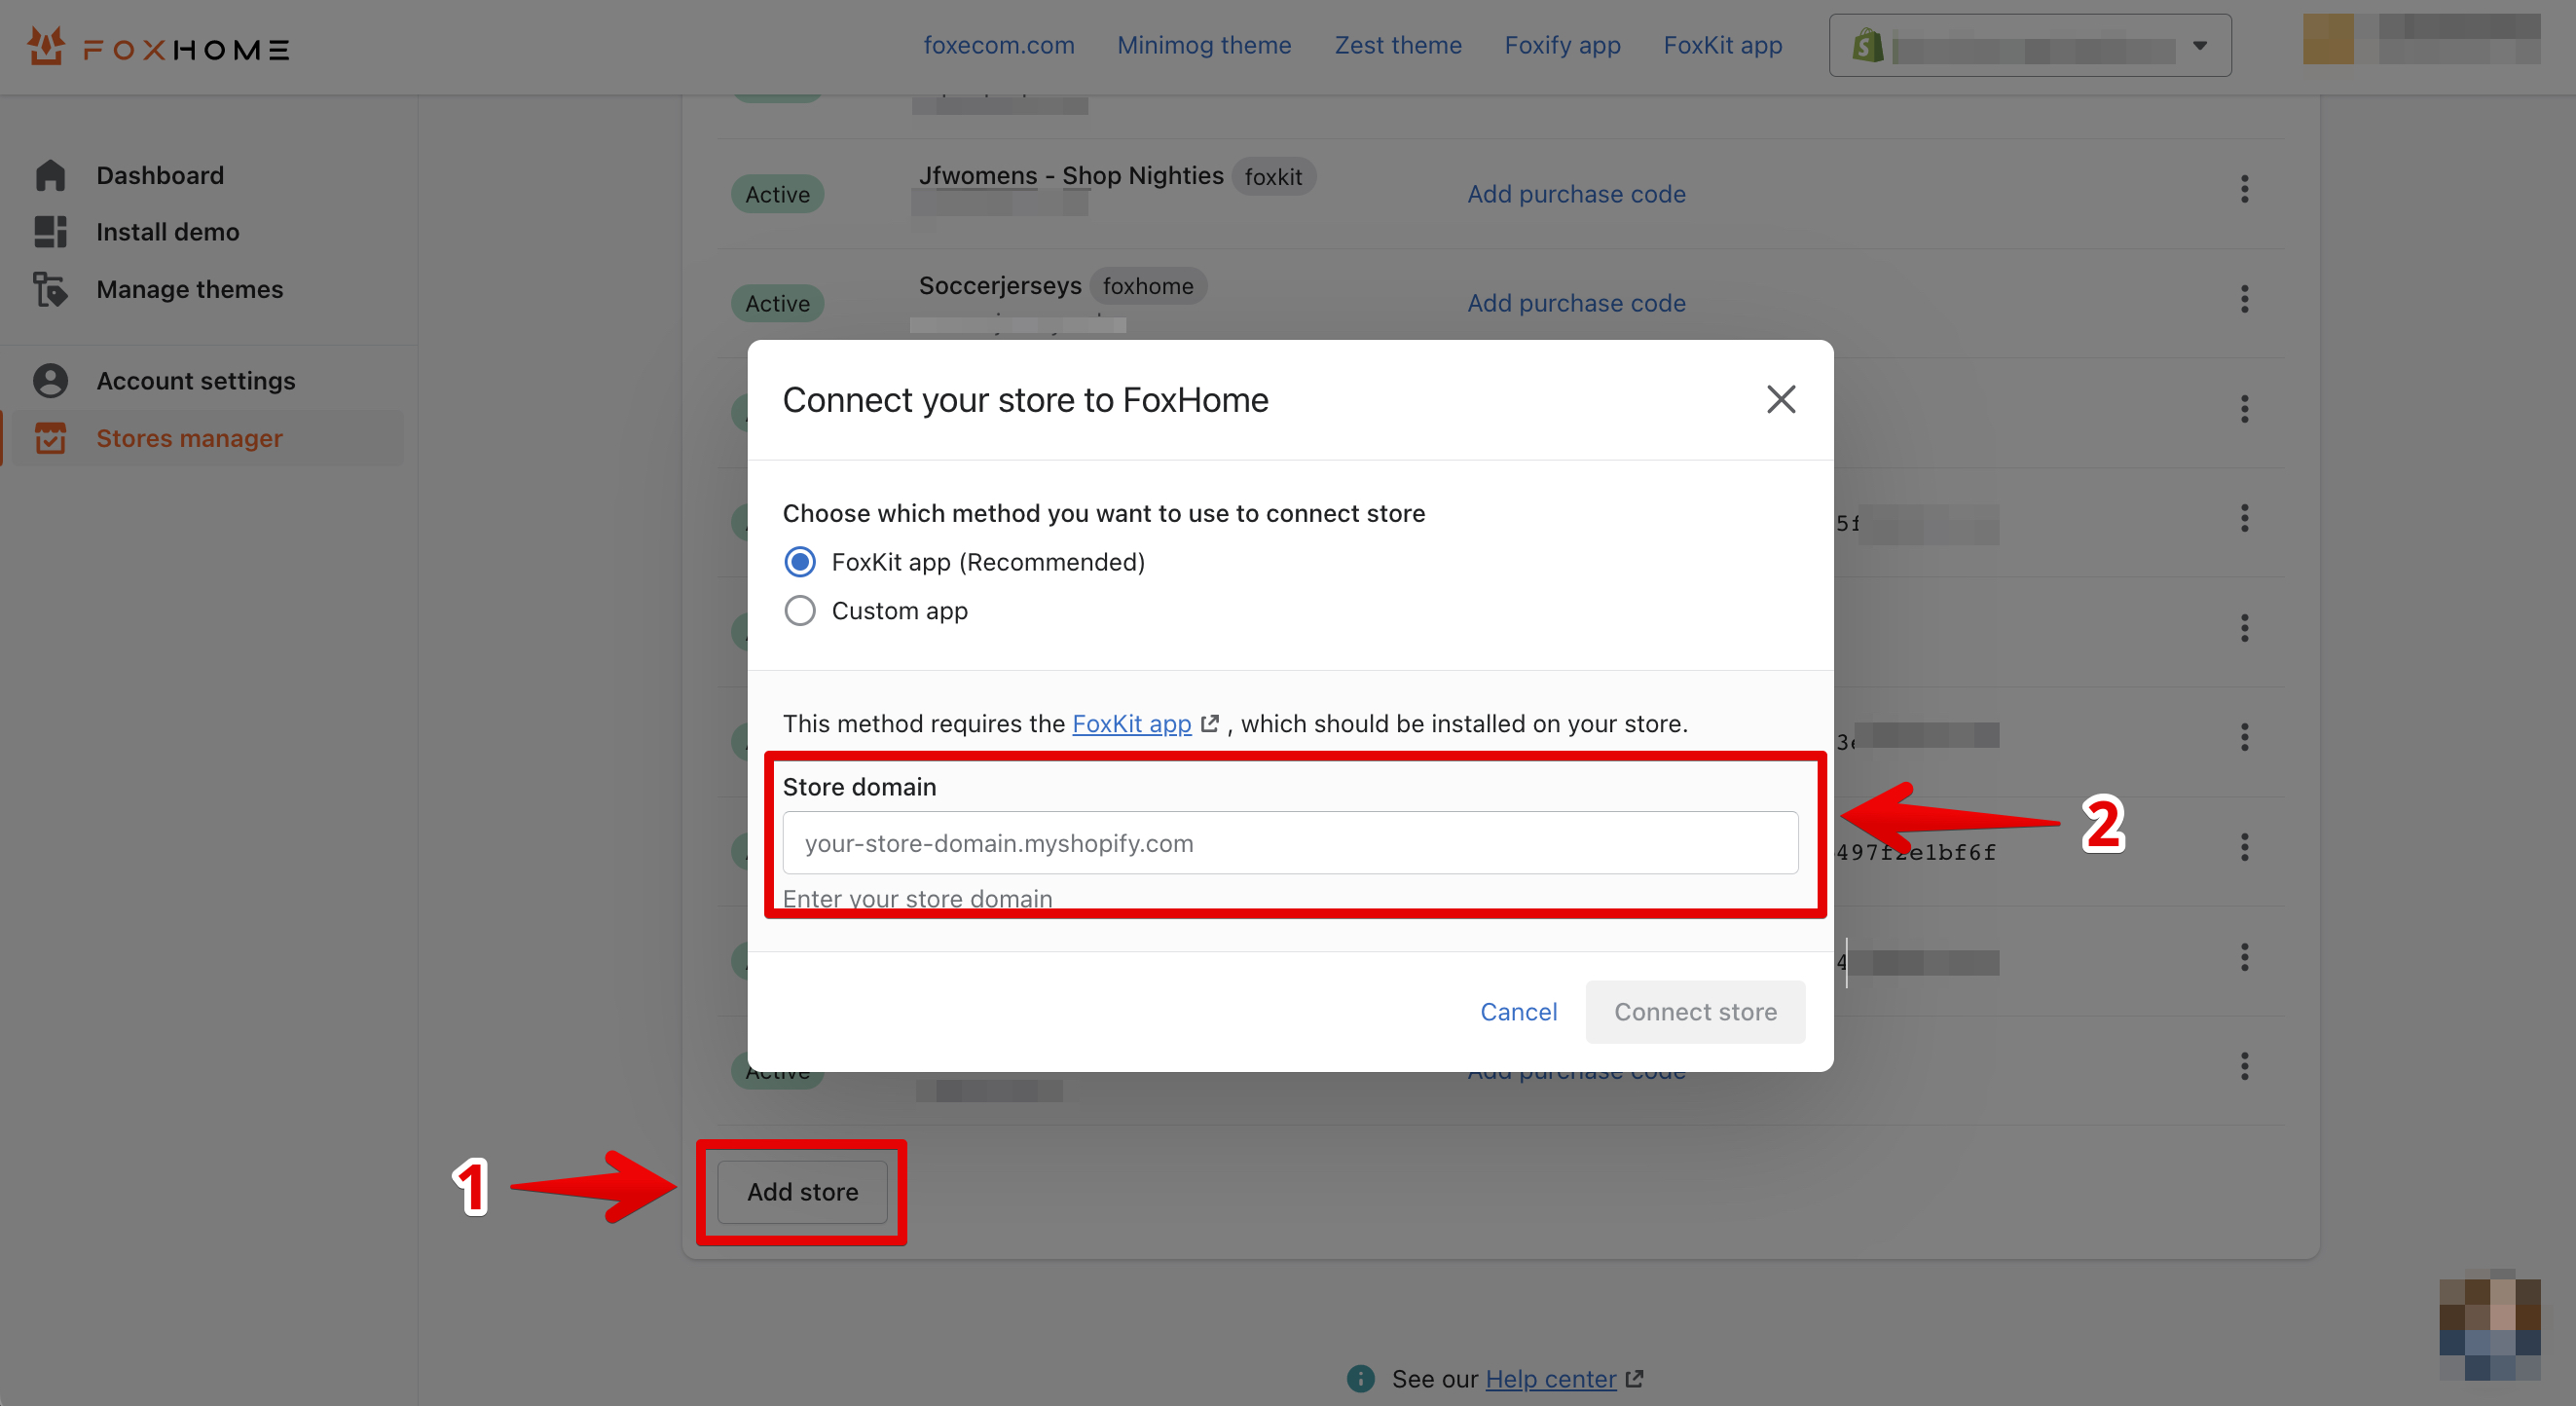2576x1406 pixels.
Task: Click the Connect store button
Action: [x=1695, y=1012]
